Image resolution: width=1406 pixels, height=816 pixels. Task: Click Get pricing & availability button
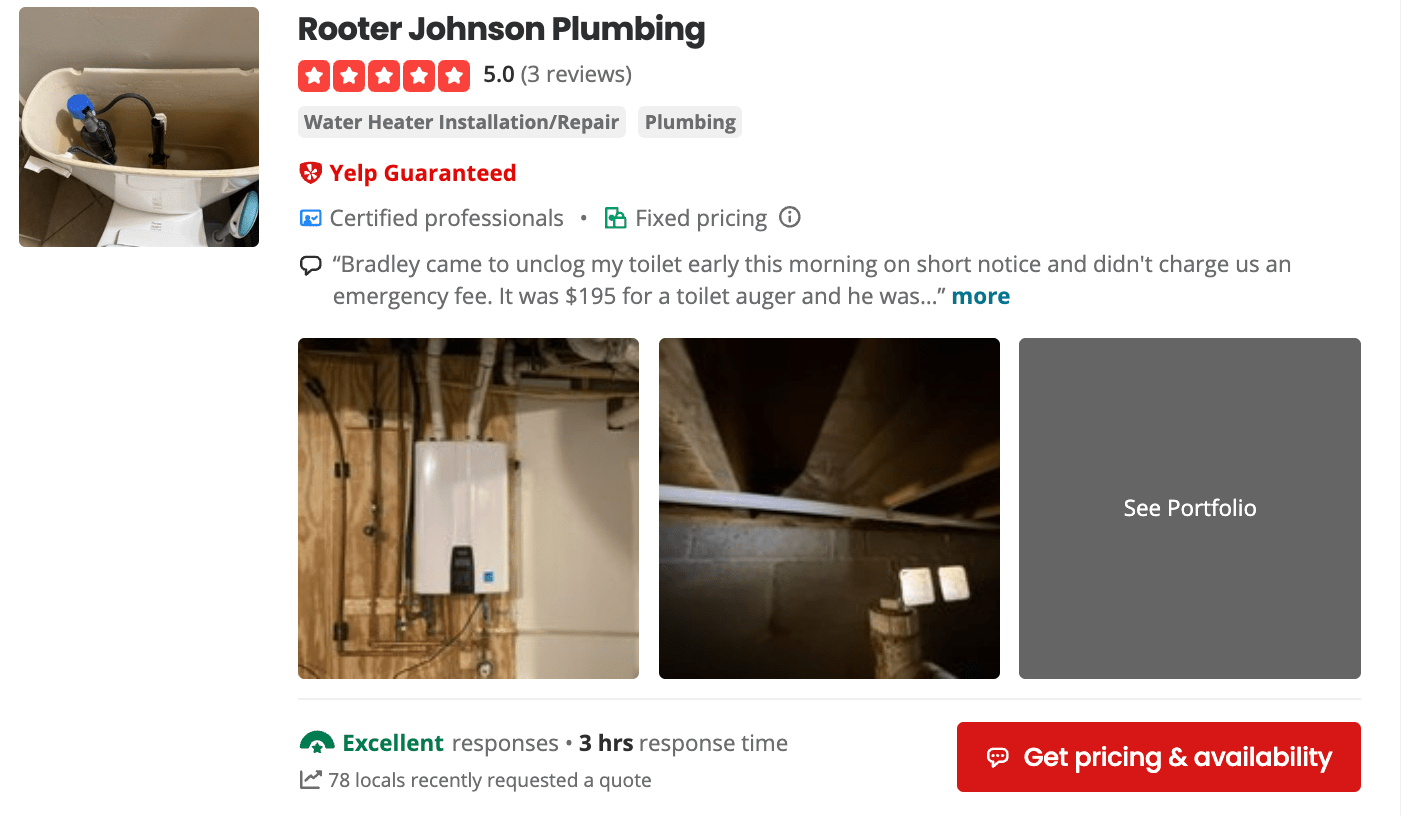1159,757
